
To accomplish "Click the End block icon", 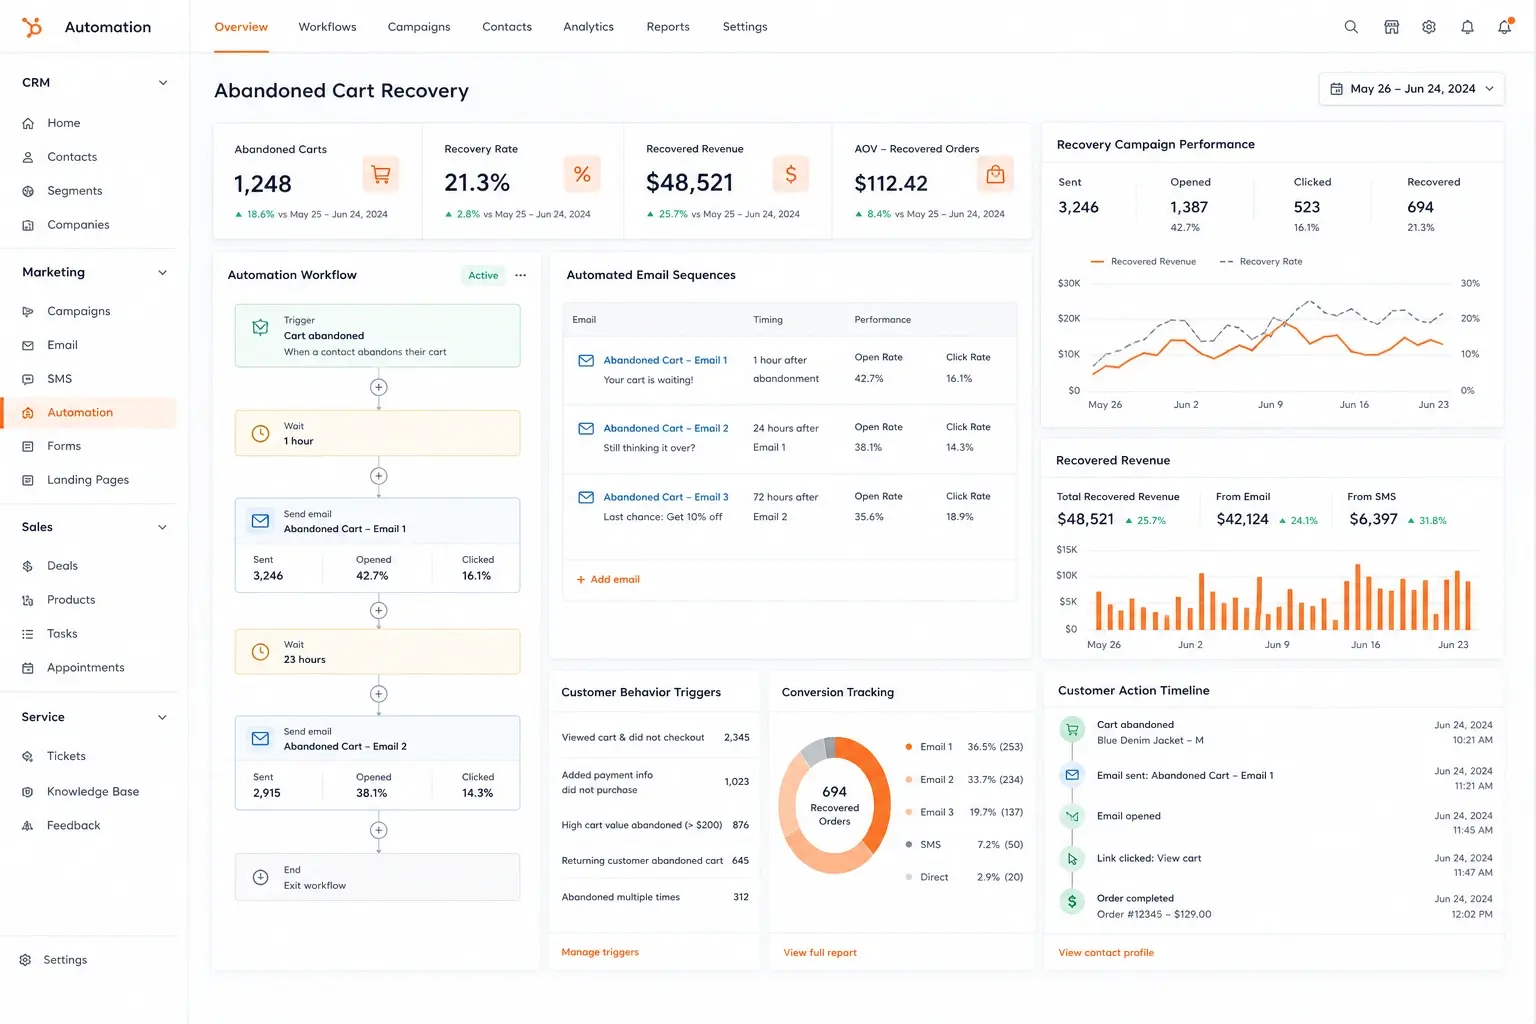I will click(x=260, y=877).
